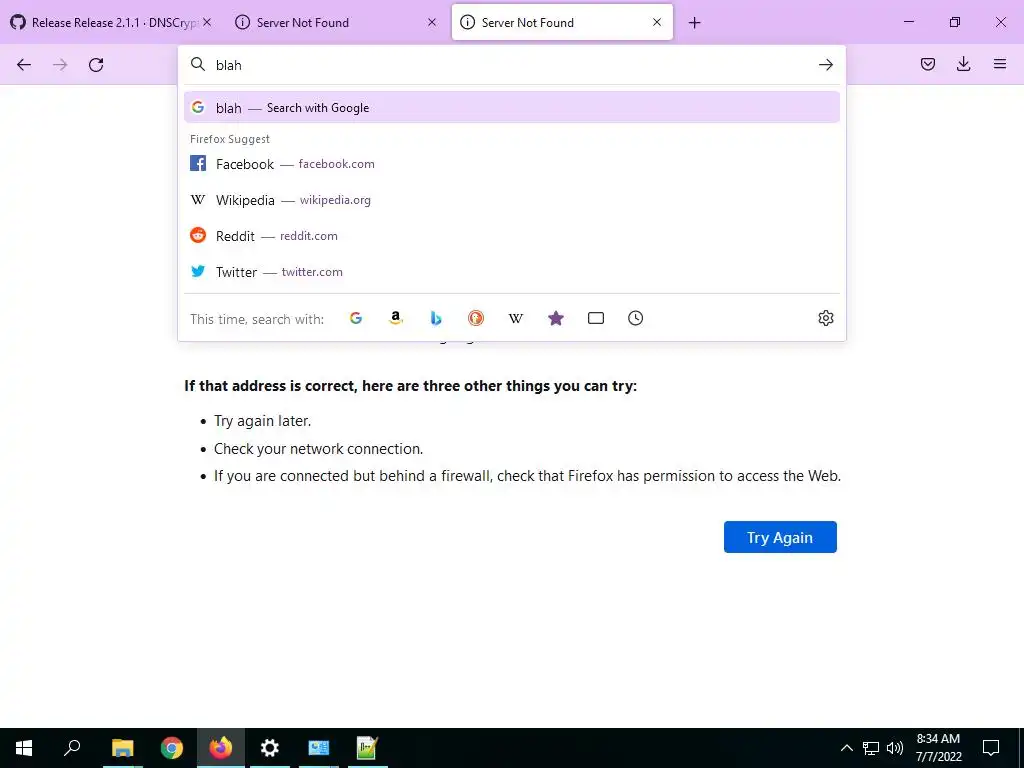Search this time with Amazon icon
Screen dimensions: 1024x768
pyautogui.click(x=396, y=318)
